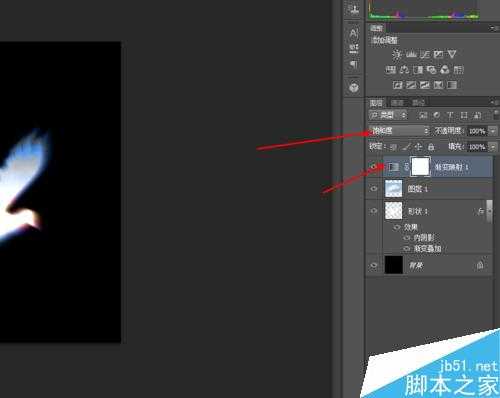This screenshot has height=398, width=500.
Task: Click the black 背景 layer thumbnail
Action: (x=394, y=265)
